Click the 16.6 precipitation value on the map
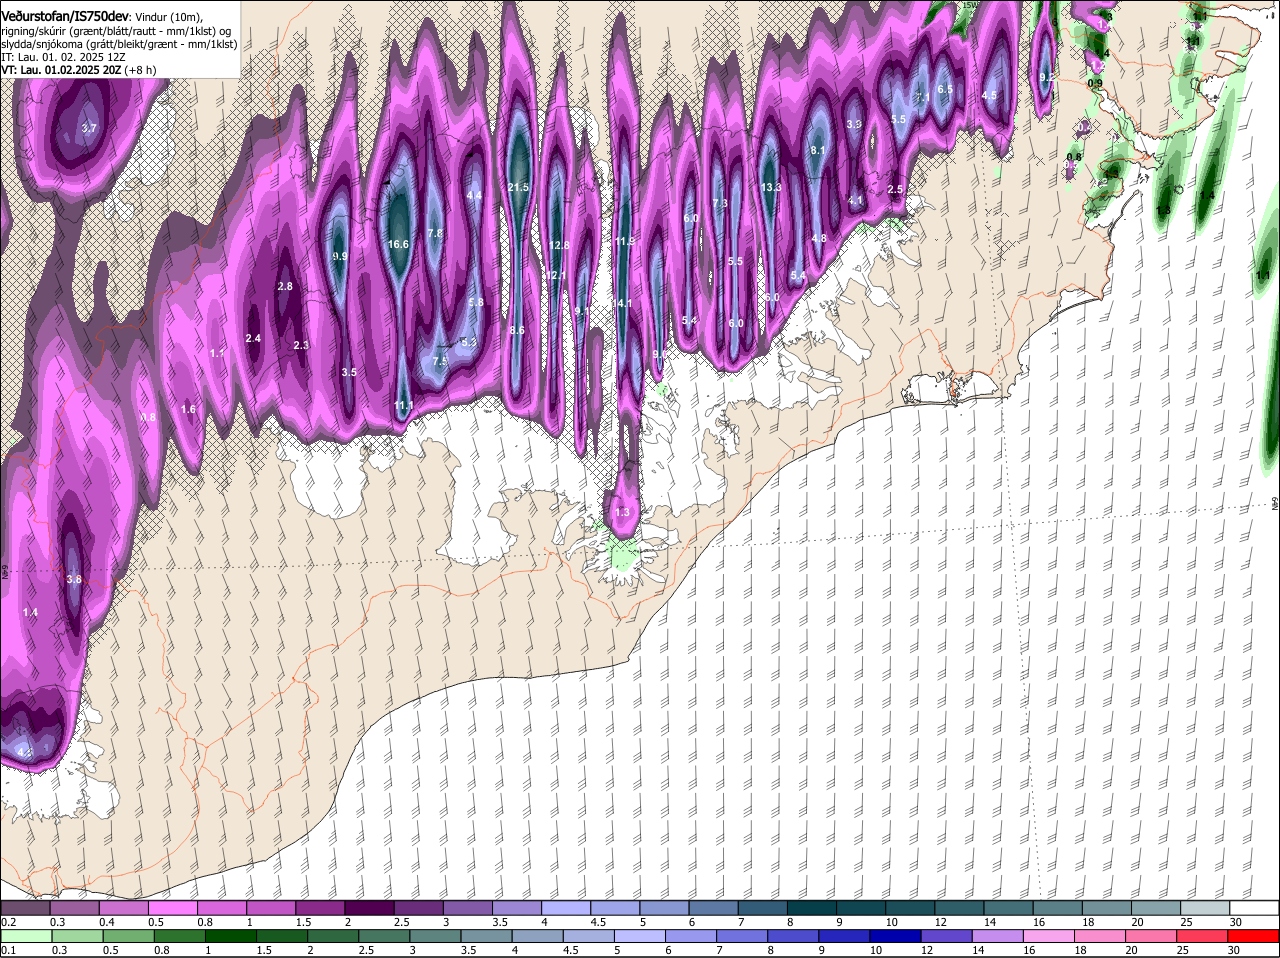This screenshot has height=958, width=1280. coord(399,244)
